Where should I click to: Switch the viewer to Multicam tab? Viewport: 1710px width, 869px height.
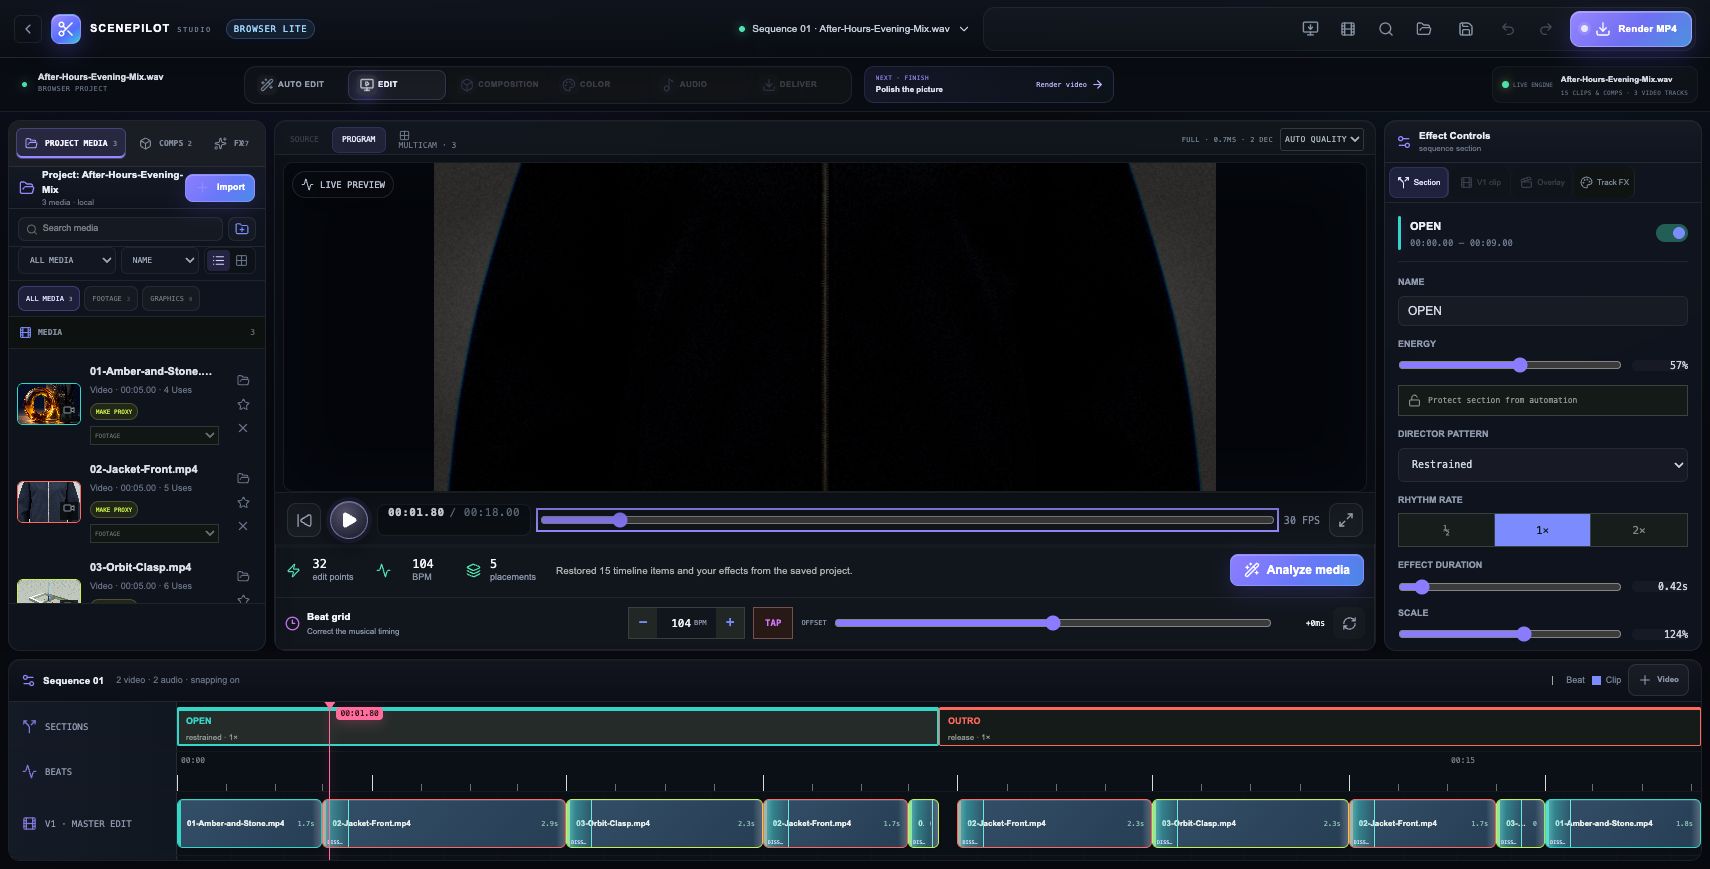click(426, 139)
